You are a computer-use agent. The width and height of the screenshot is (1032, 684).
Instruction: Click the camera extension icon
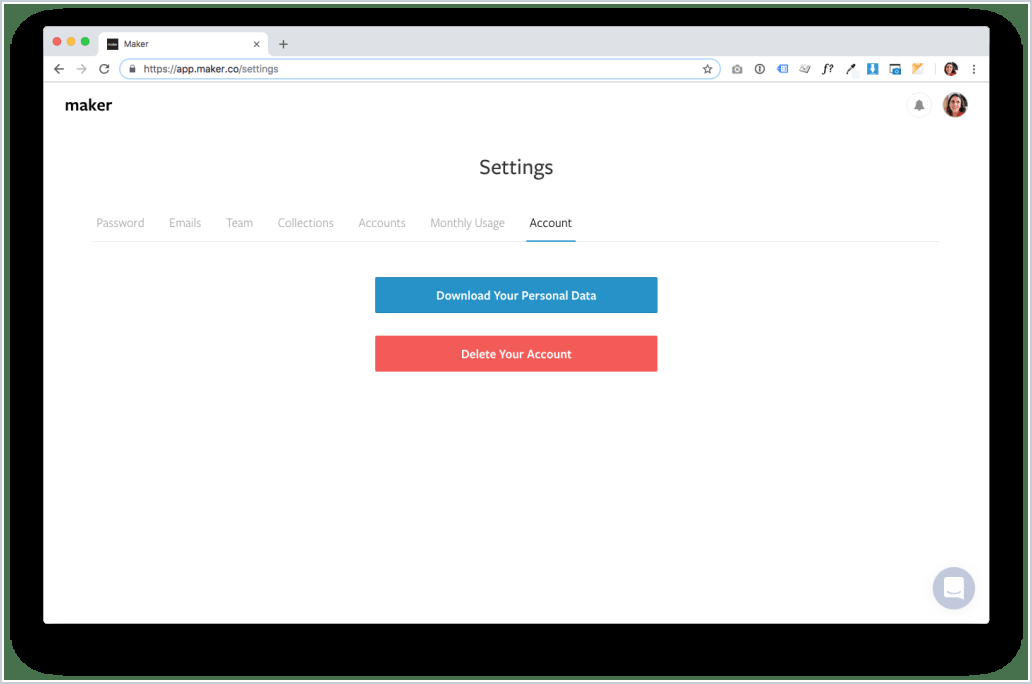[737, 69]
